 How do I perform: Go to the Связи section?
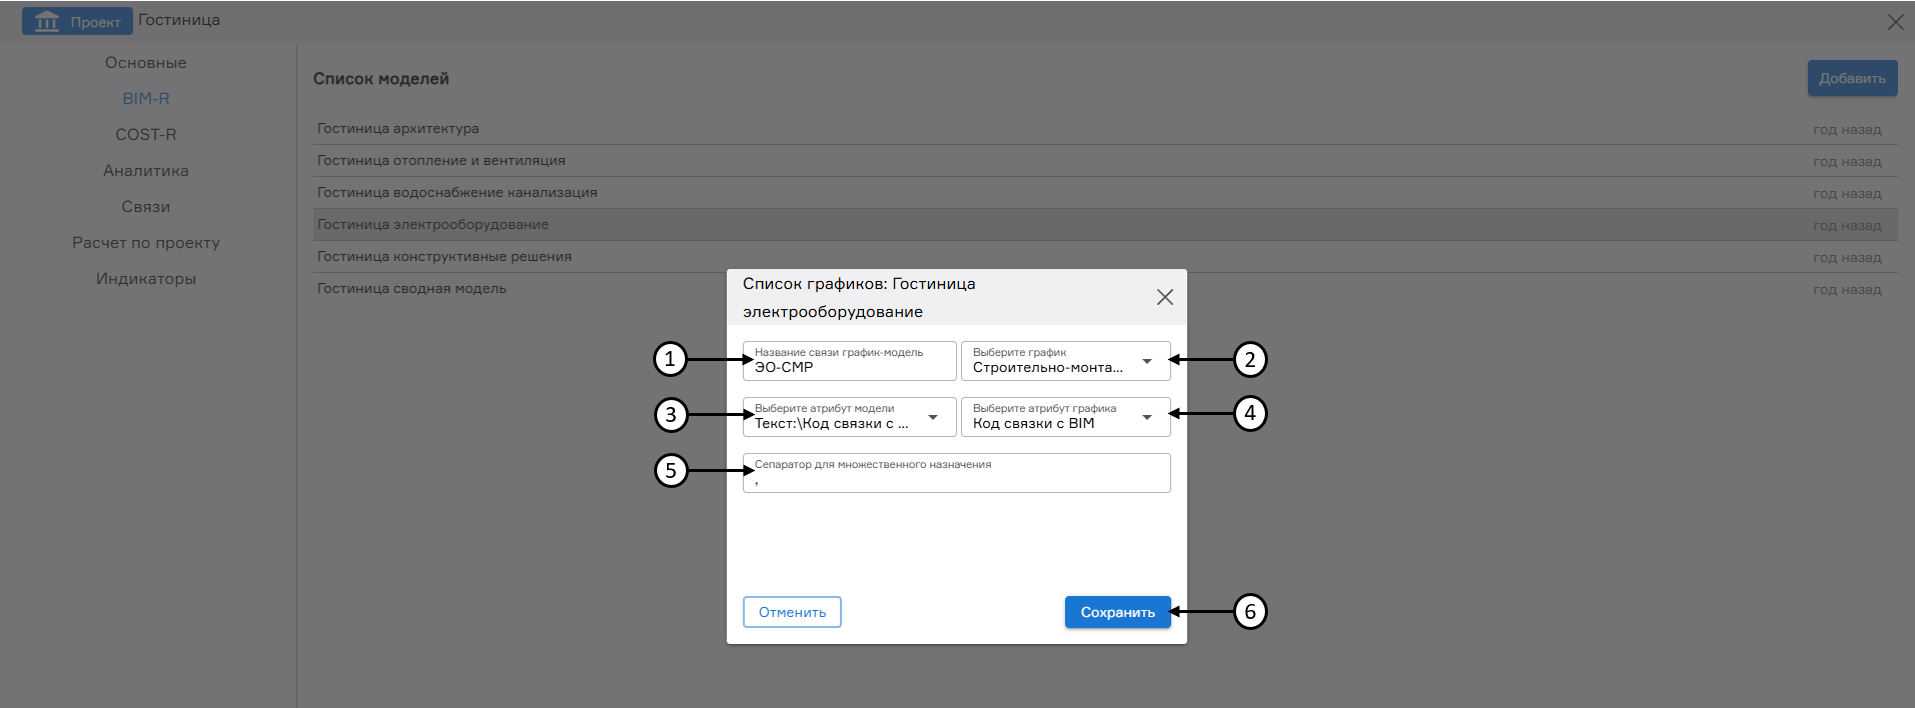click(146, 207)
